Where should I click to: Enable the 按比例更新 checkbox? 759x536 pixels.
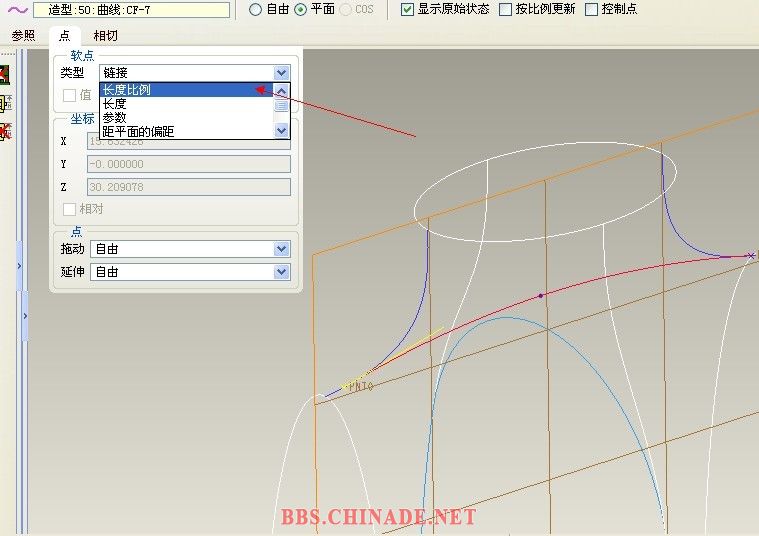coord(505,9)
